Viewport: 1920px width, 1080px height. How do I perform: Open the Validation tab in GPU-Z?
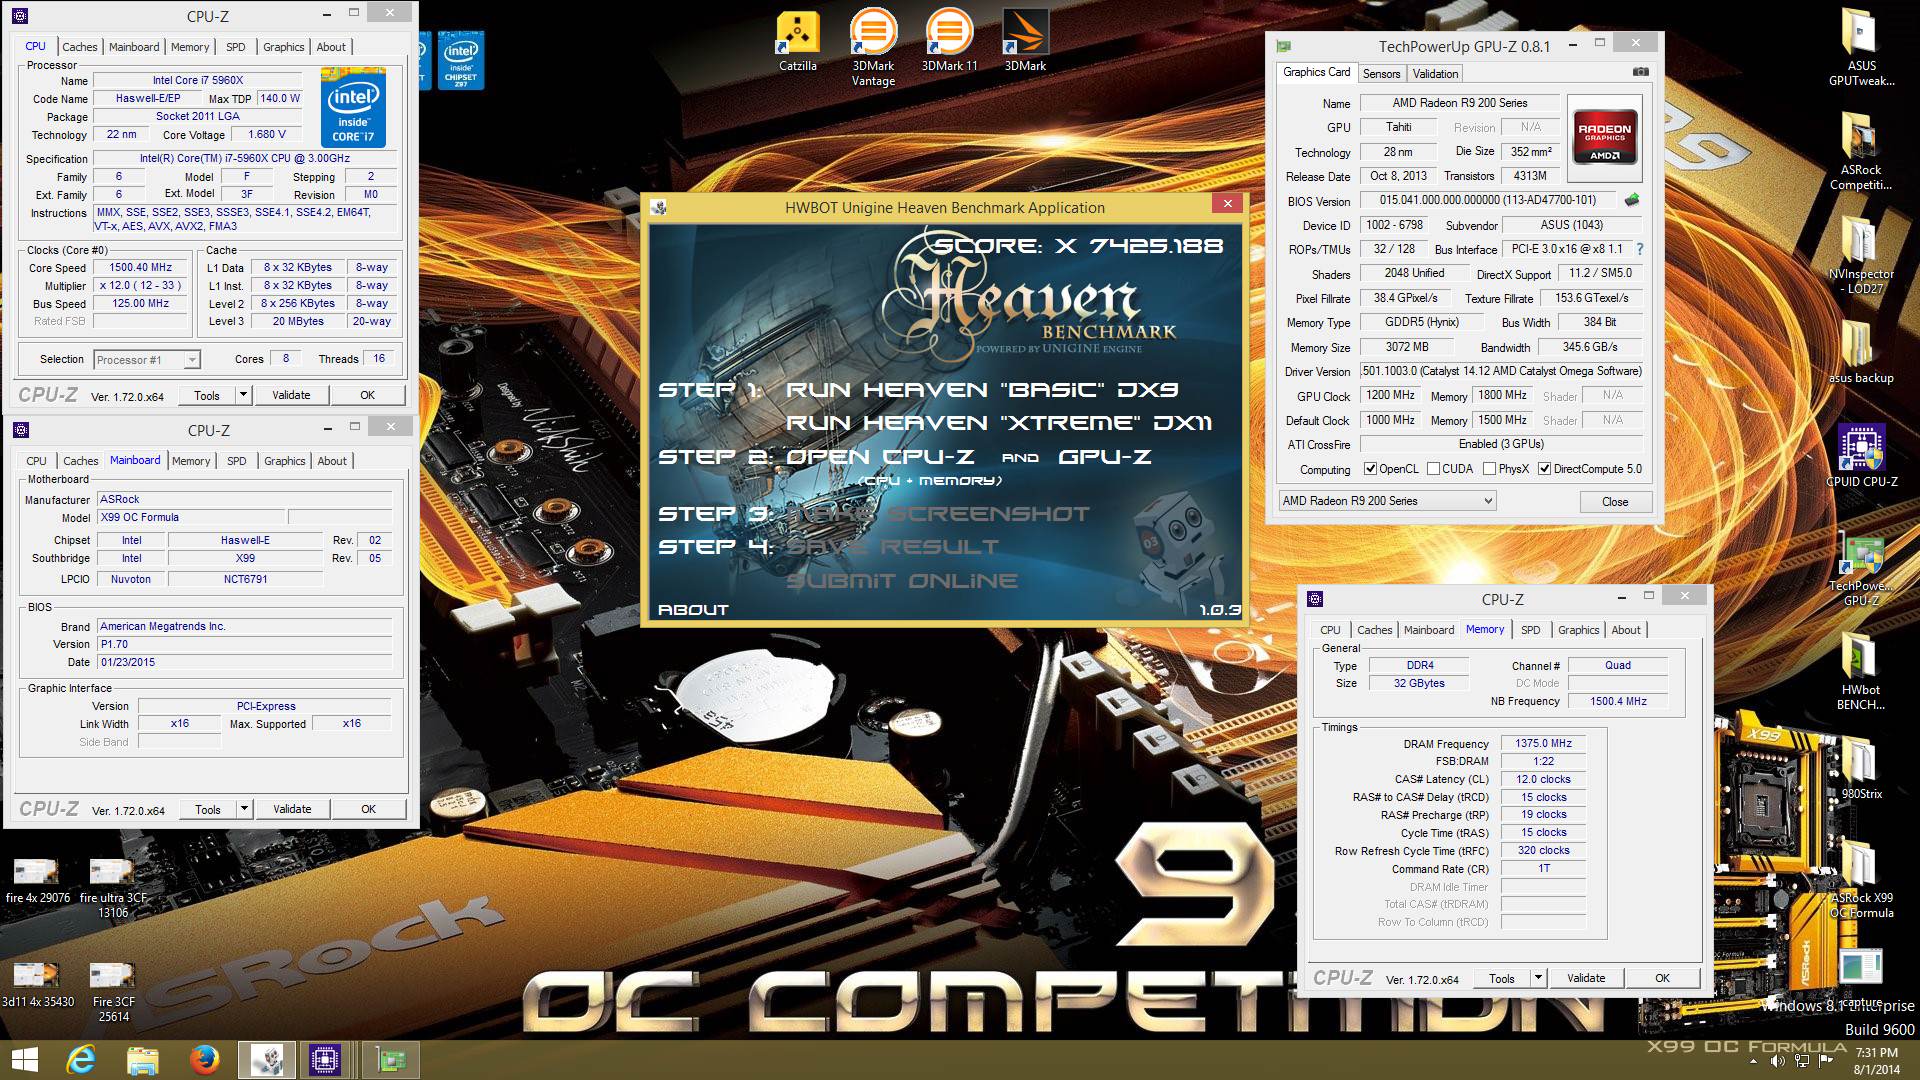click(x=1435, y=74)
